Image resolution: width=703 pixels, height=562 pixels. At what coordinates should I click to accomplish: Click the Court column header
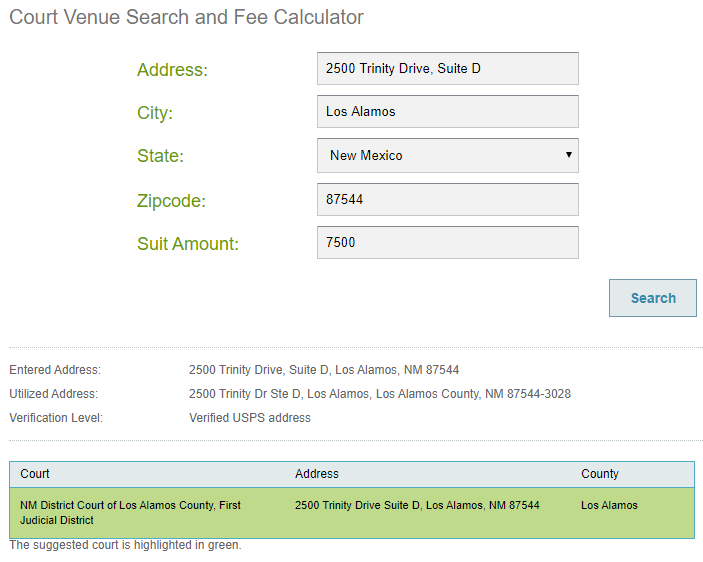pos(35,474)
